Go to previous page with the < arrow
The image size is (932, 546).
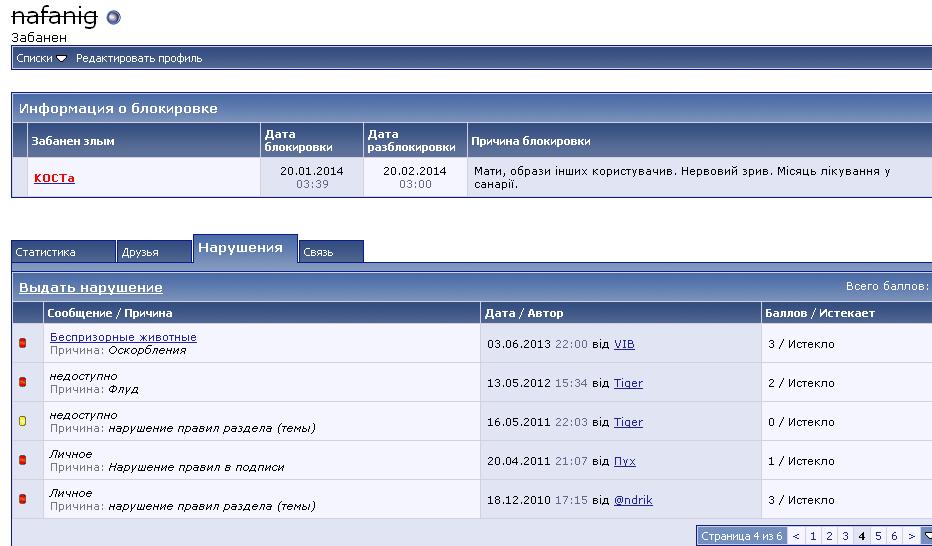point(796,537)
